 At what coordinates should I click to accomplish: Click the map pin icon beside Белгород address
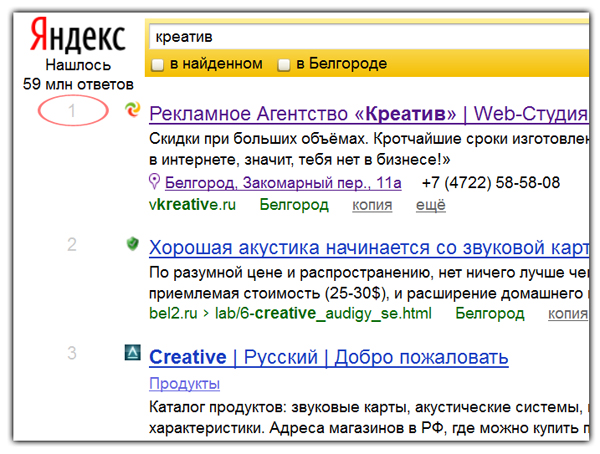[x=154, y=182]
